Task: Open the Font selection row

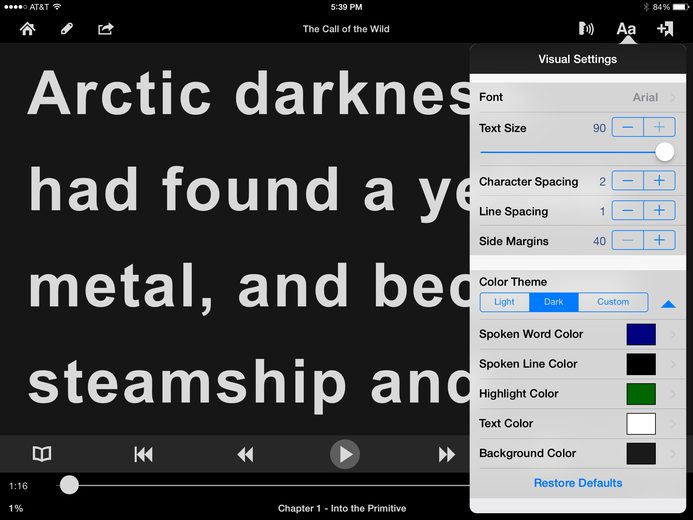Action: click(578, 97)
